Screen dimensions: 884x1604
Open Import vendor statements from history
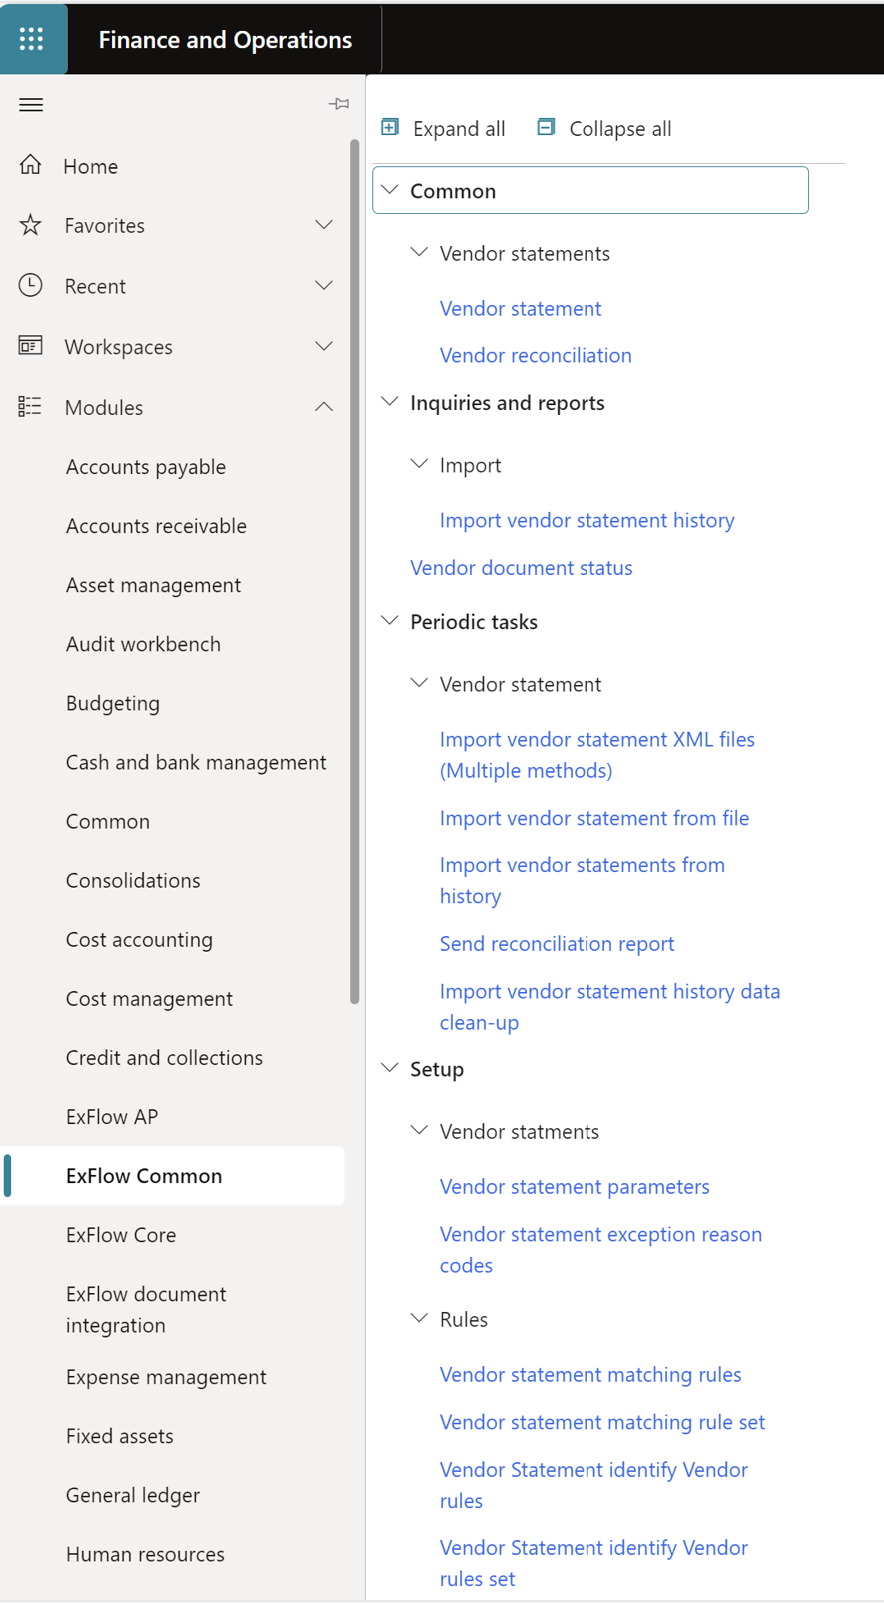pyautogui.click(x=582, y=880)
